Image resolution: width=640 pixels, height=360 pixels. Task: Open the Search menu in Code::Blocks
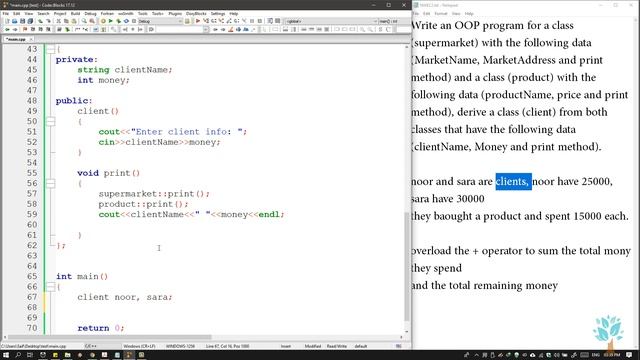pyautogui.click(x=43, y=13)
